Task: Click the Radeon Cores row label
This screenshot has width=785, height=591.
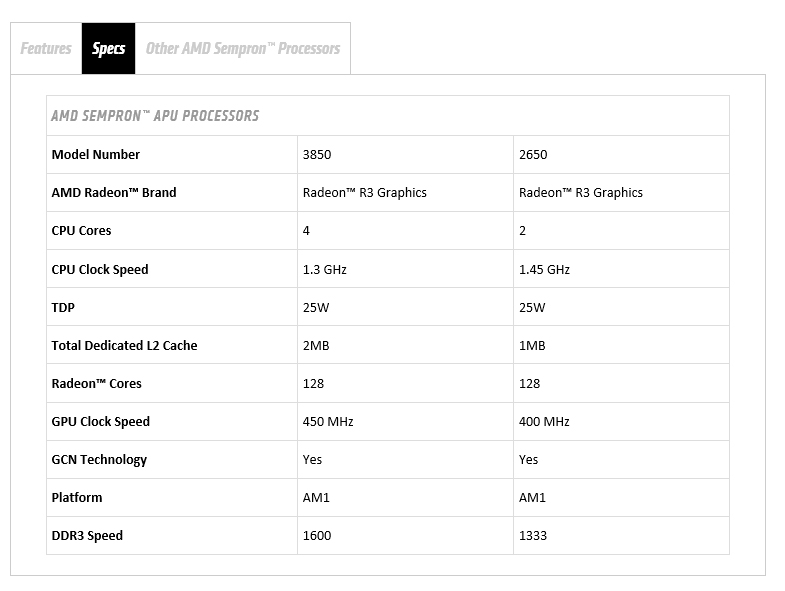Action: 97,384
